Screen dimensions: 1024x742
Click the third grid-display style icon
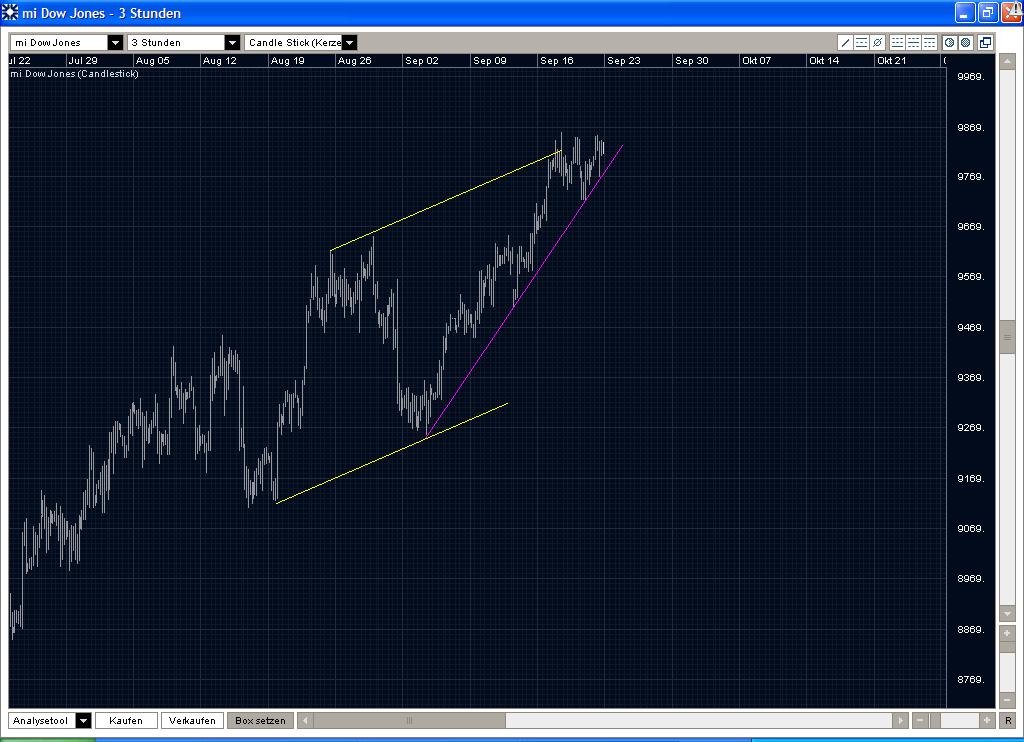click(x=930, y=43)
